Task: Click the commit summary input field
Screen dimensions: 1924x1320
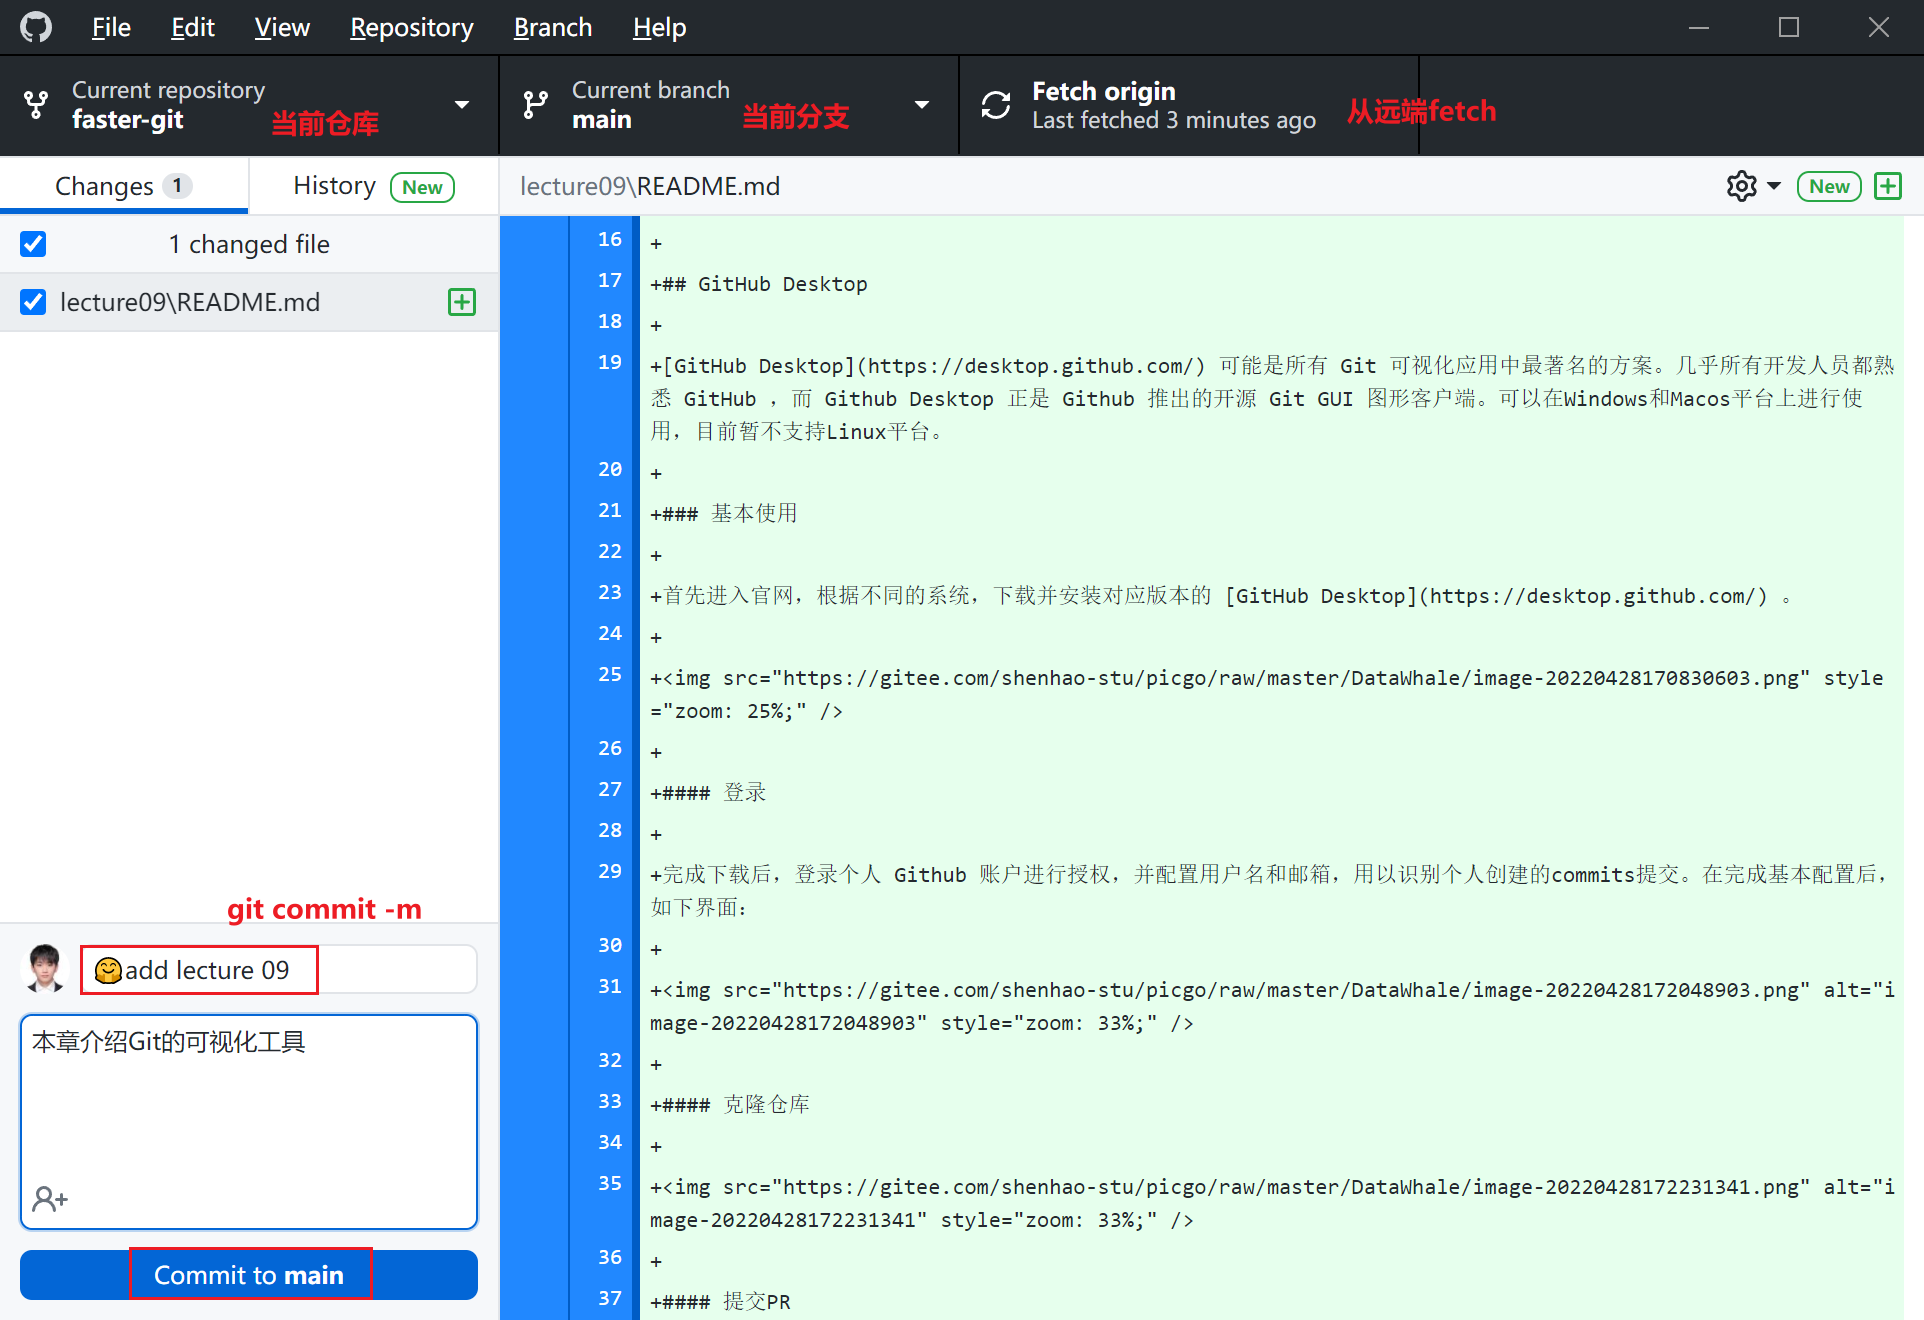Action: (x=278, y=970)
